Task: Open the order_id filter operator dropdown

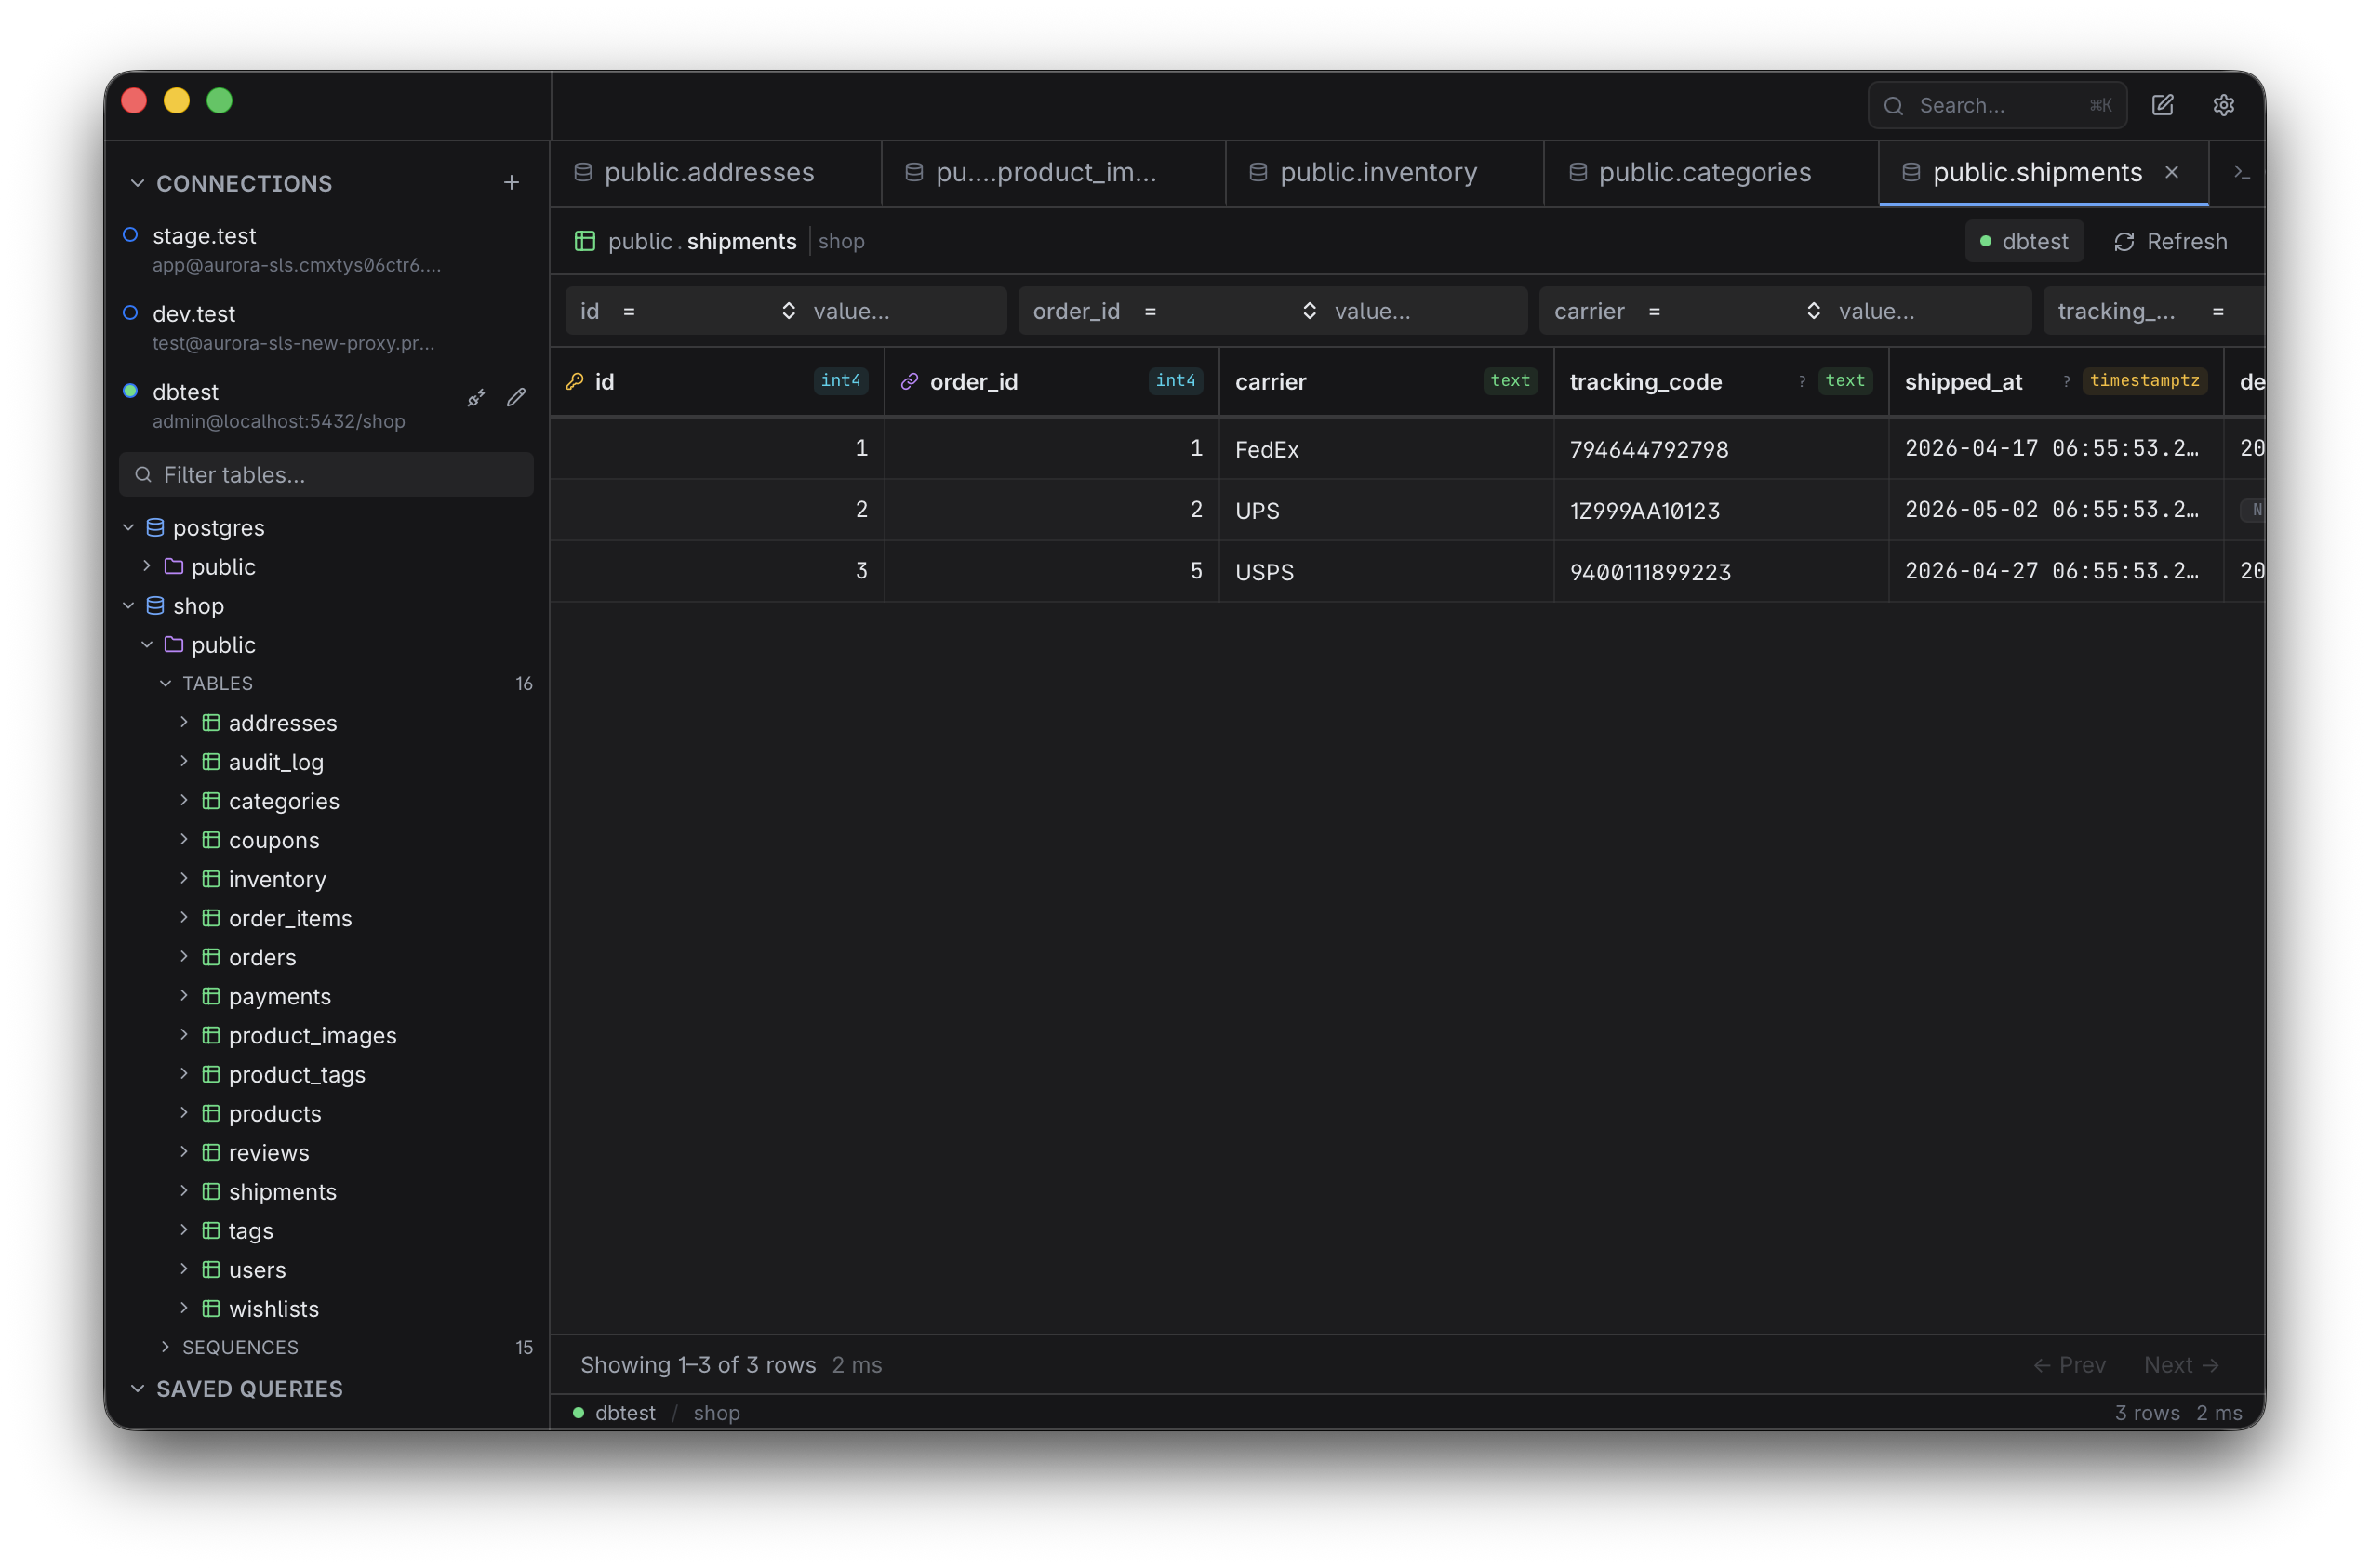Action: [x=1230, y=311]
